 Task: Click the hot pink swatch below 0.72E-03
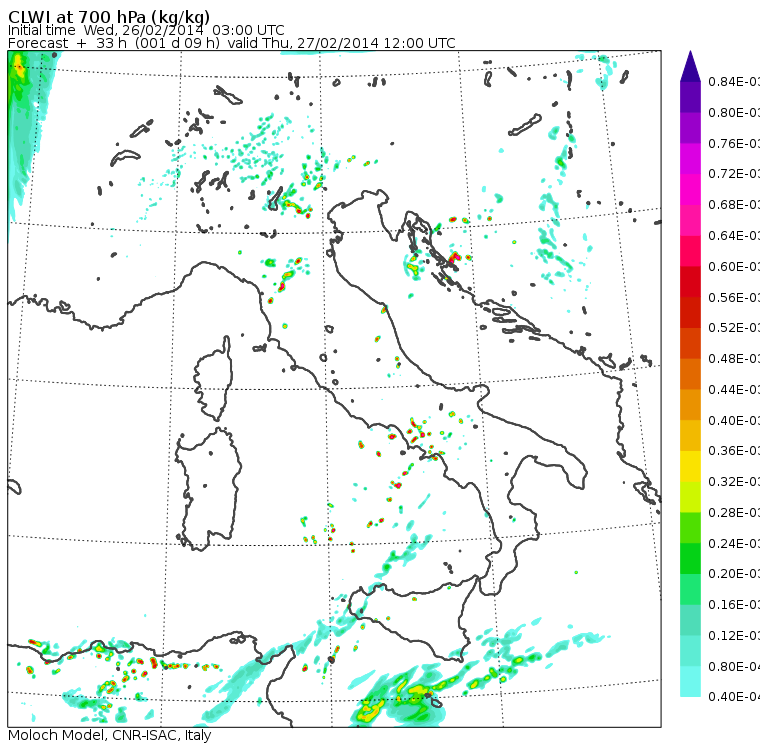pos(690,189)
